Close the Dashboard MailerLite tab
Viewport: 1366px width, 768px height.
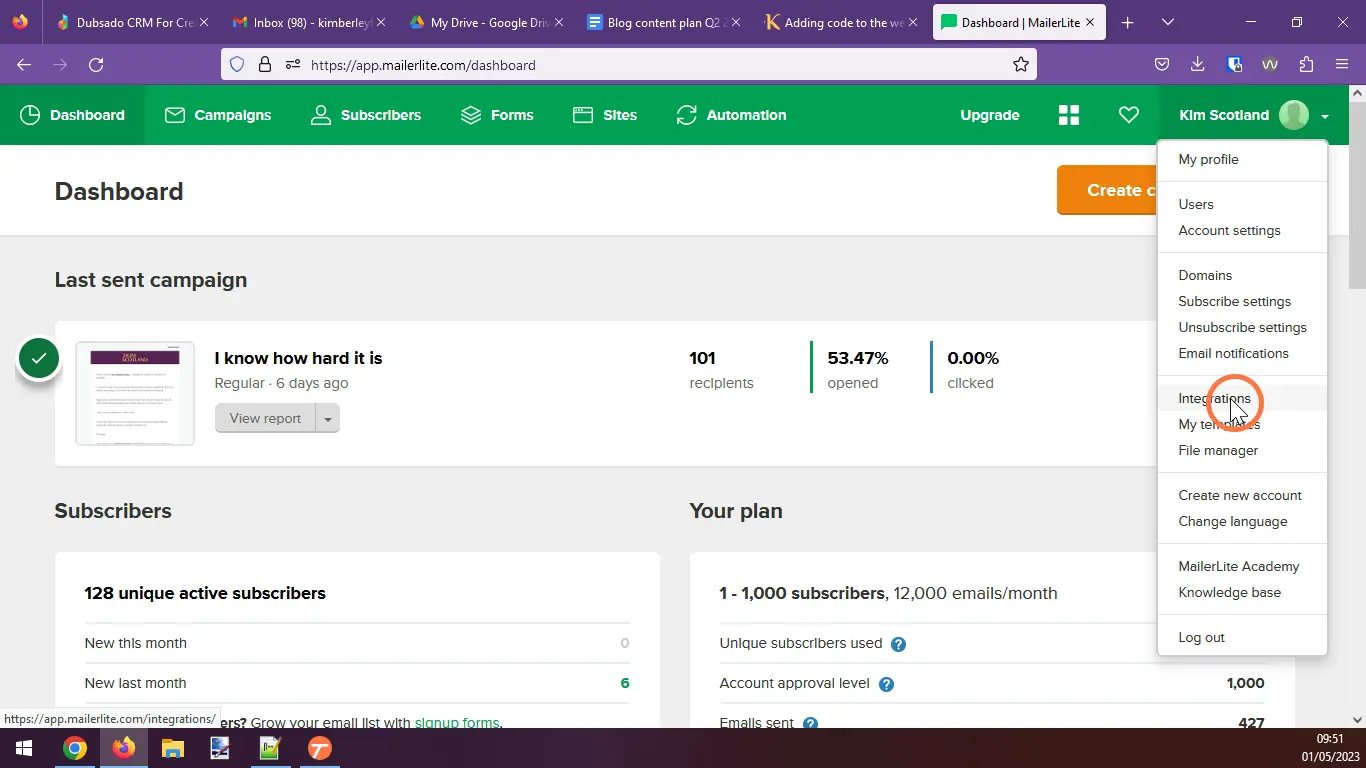[x=1090, y=22]
